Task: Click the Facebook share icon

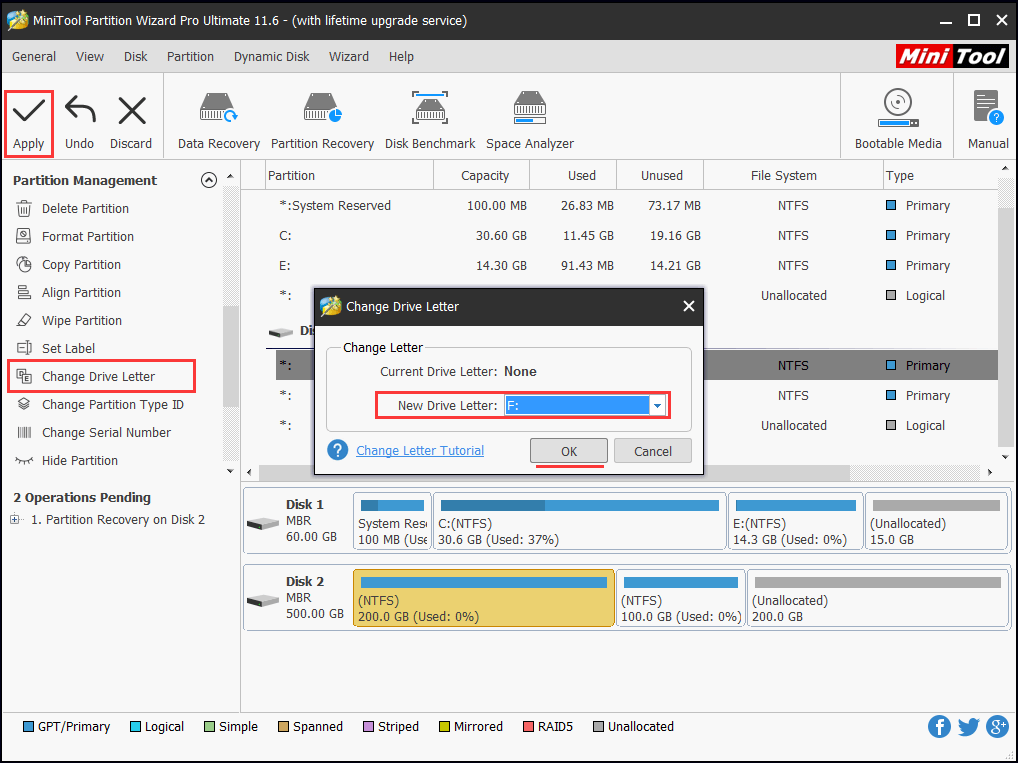Action: tap(939, 727)
